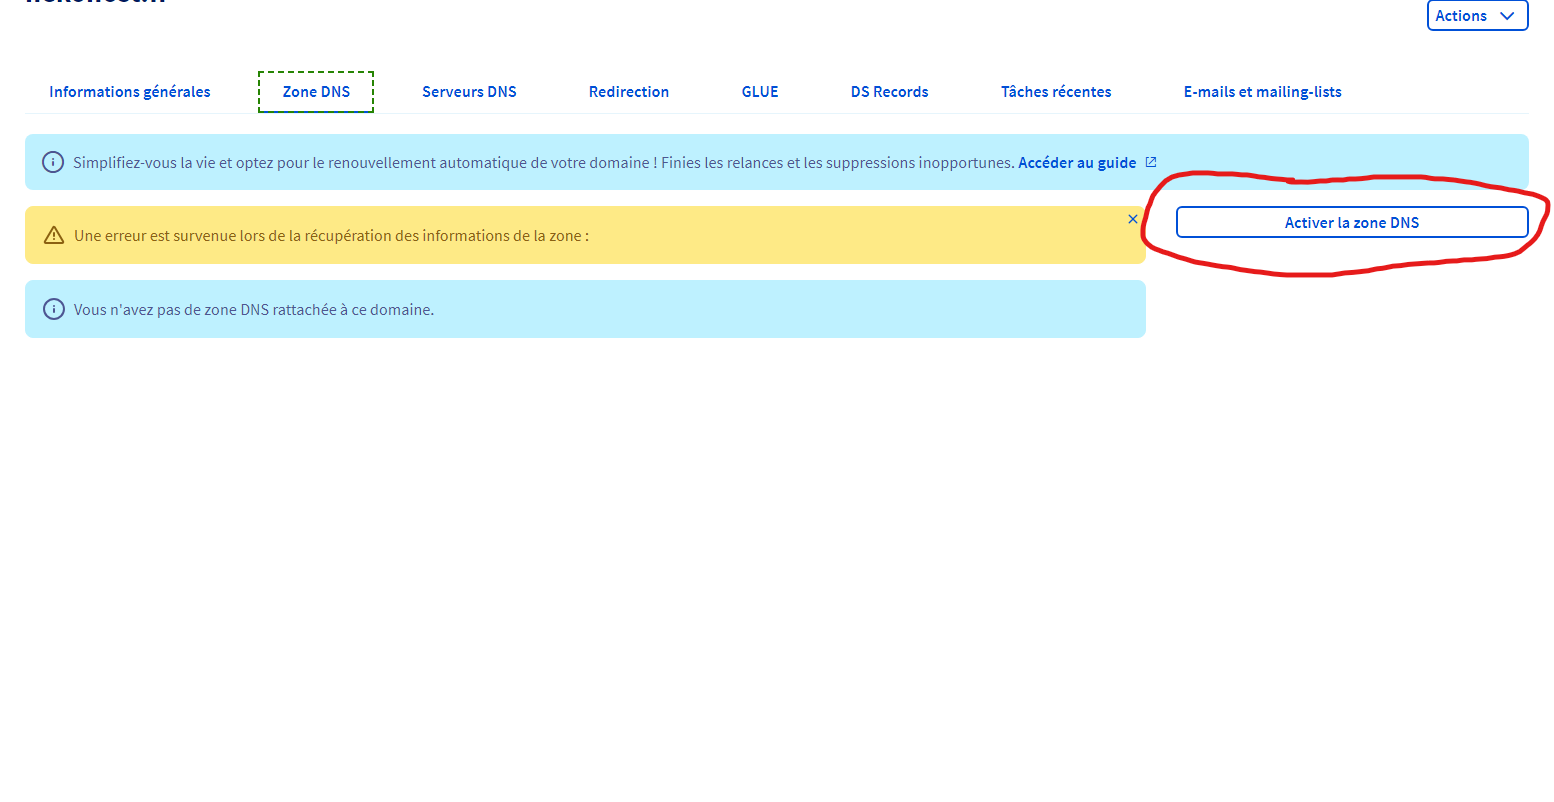Go to the Redirection tab
The height and width of the screenshot is (802, 1554).
(629, 92)
